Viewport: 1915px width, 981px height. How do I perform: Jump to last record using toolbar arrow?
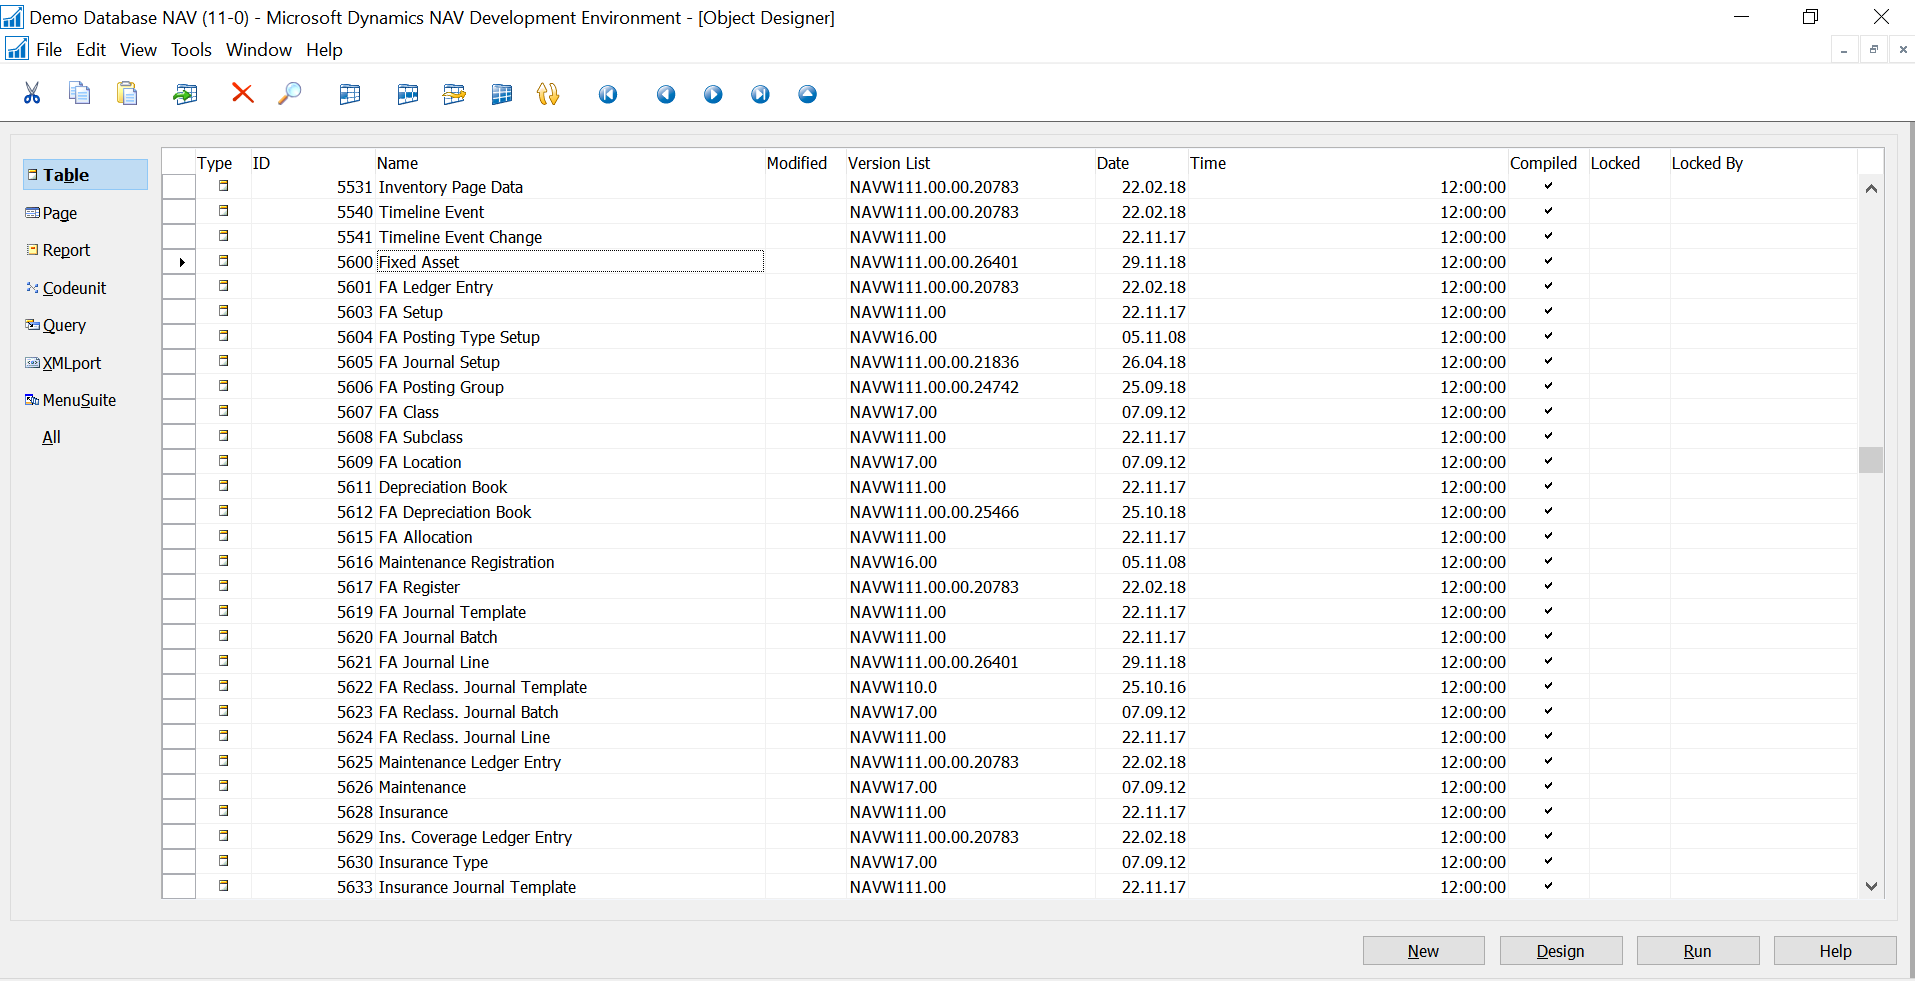[761, 94]
